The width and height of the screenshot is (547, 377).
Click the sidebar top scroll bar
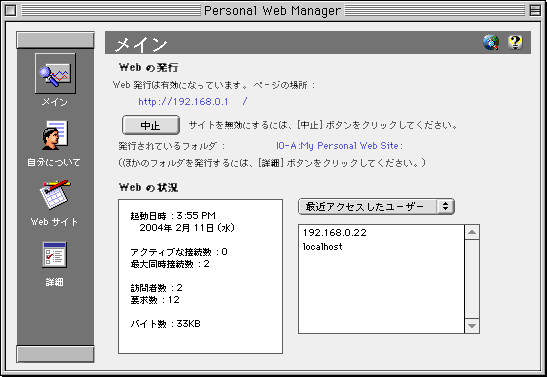pos(55,40)
